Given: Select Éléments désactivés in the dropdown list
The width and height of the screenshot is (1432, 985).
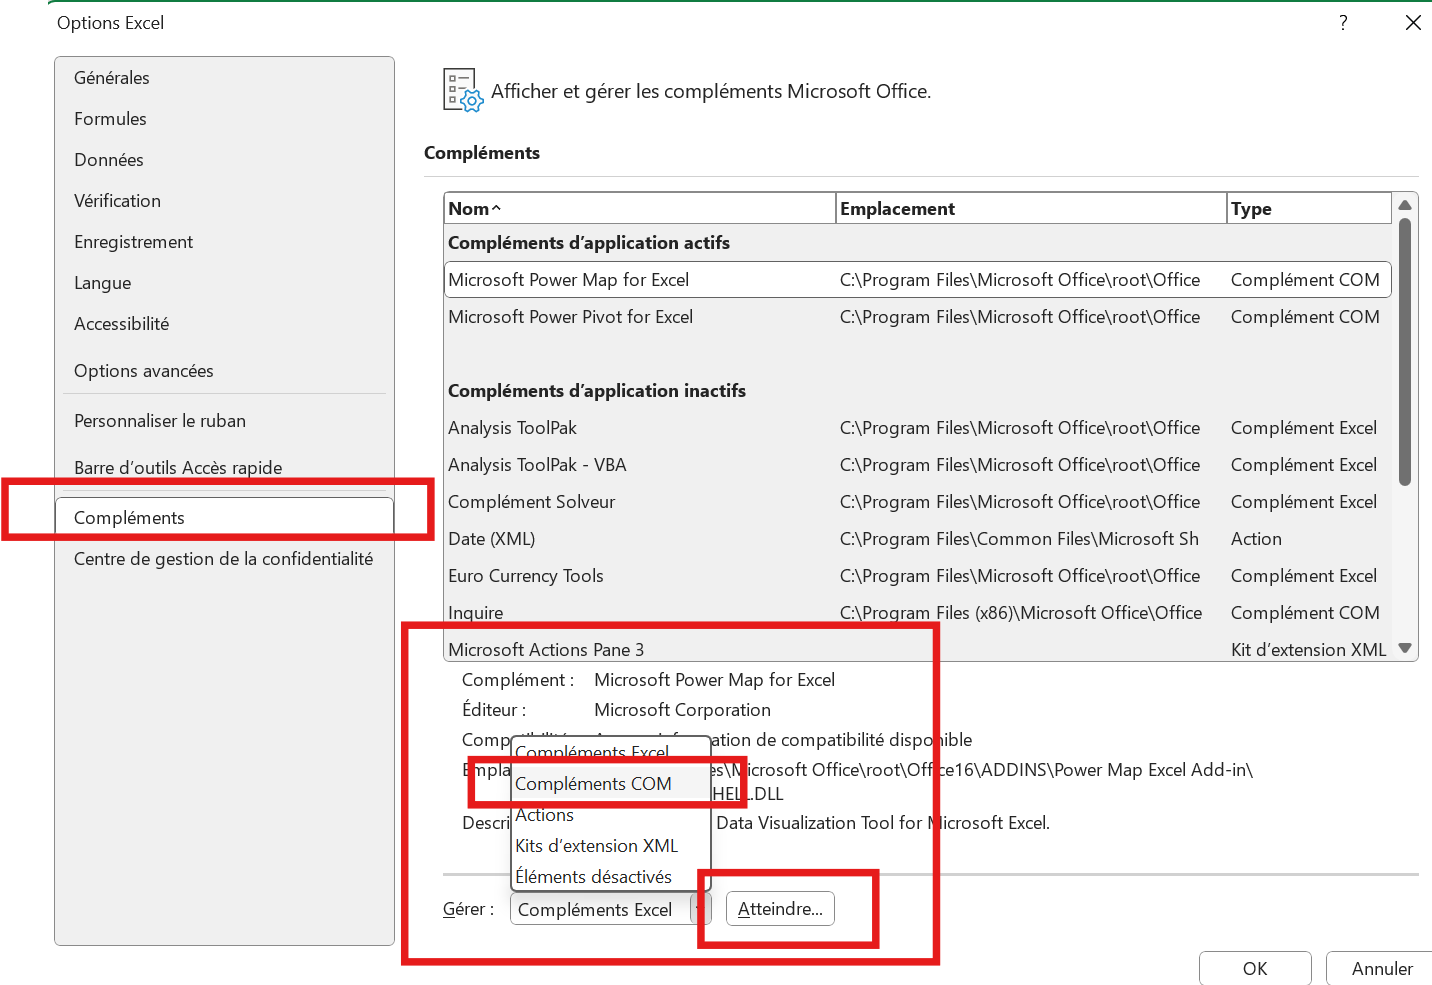Looking at the screenshot, I should tap(611, 877).
